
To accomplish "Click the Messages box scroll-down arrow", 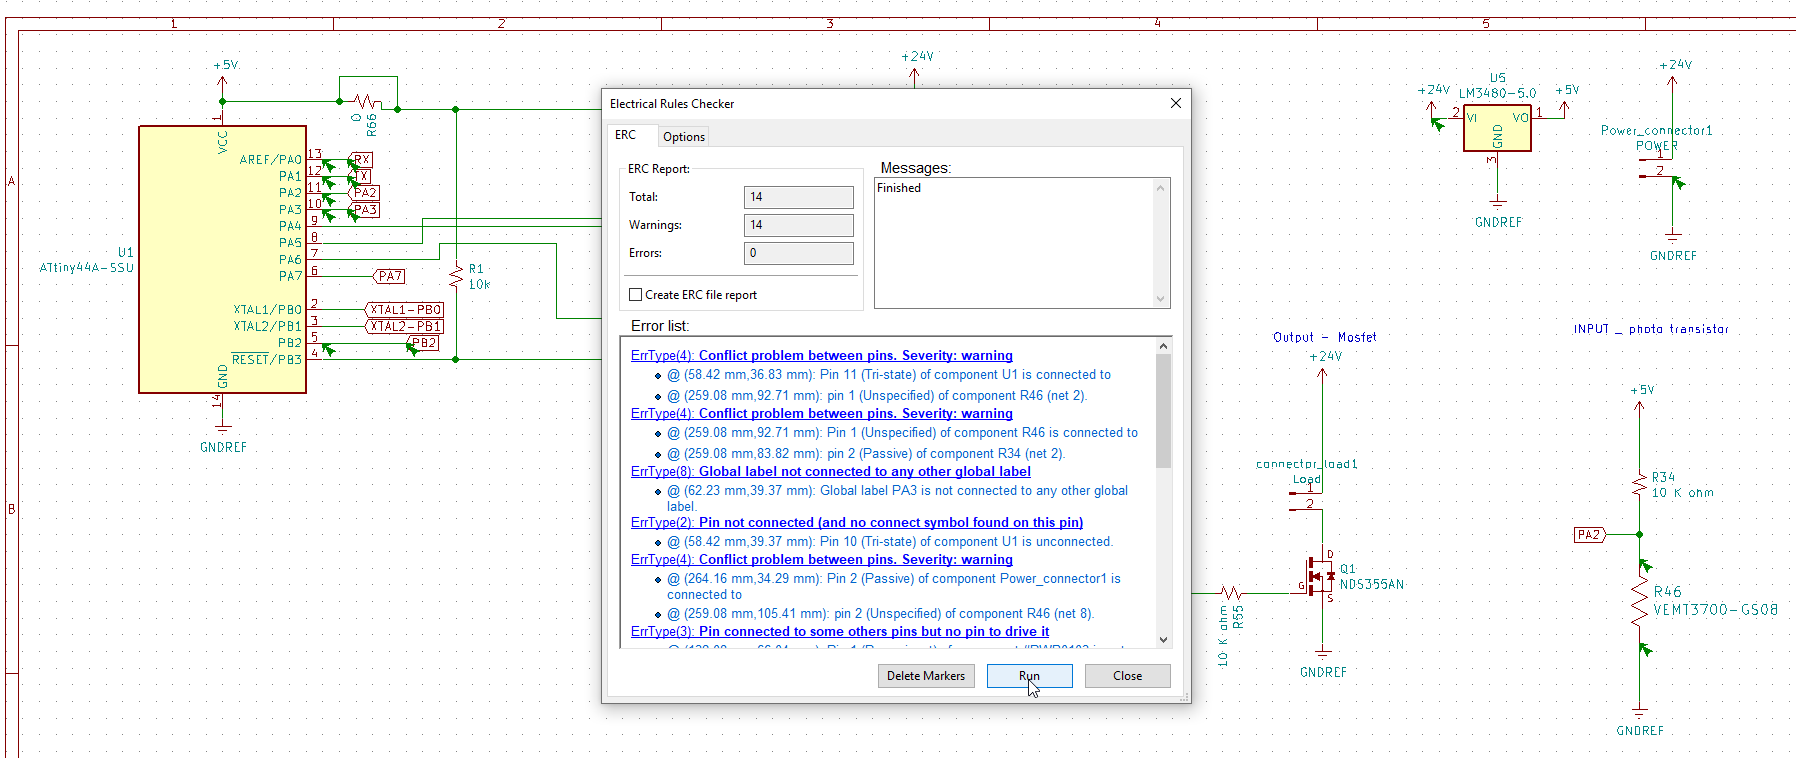I will (1161, 299).
